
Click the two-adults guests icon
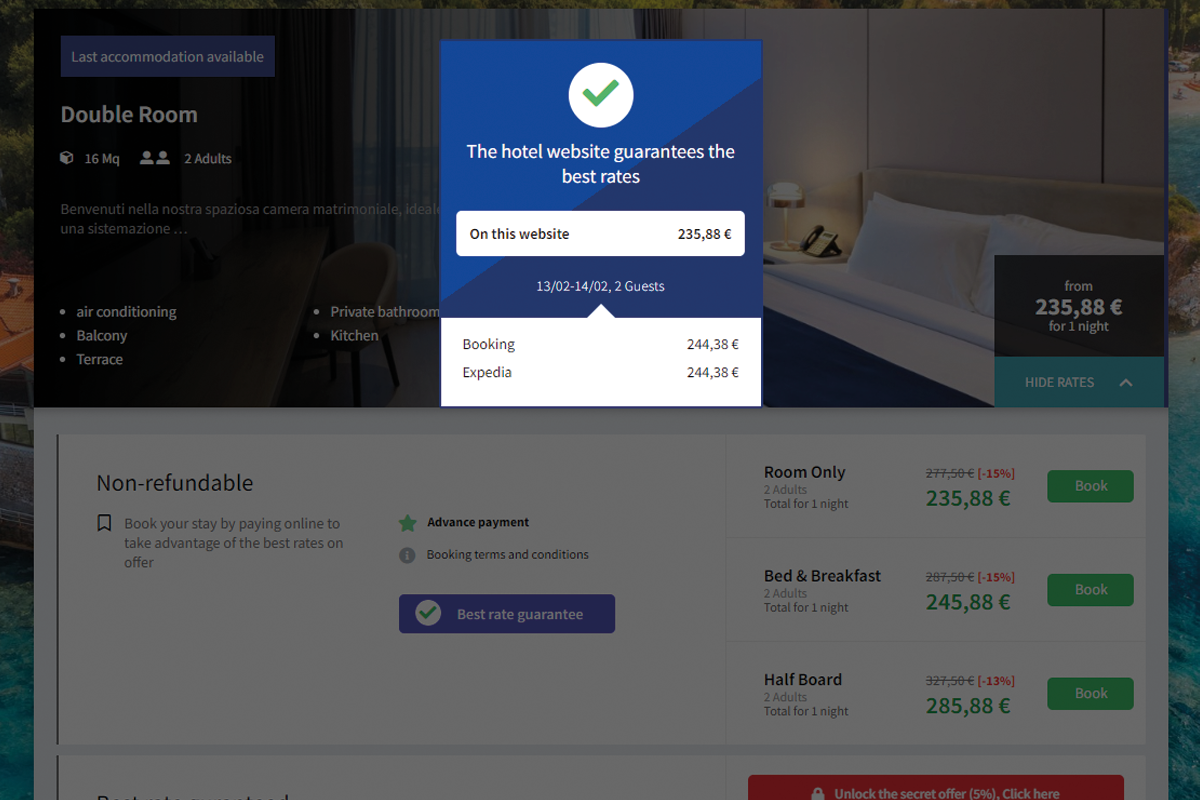154,158
